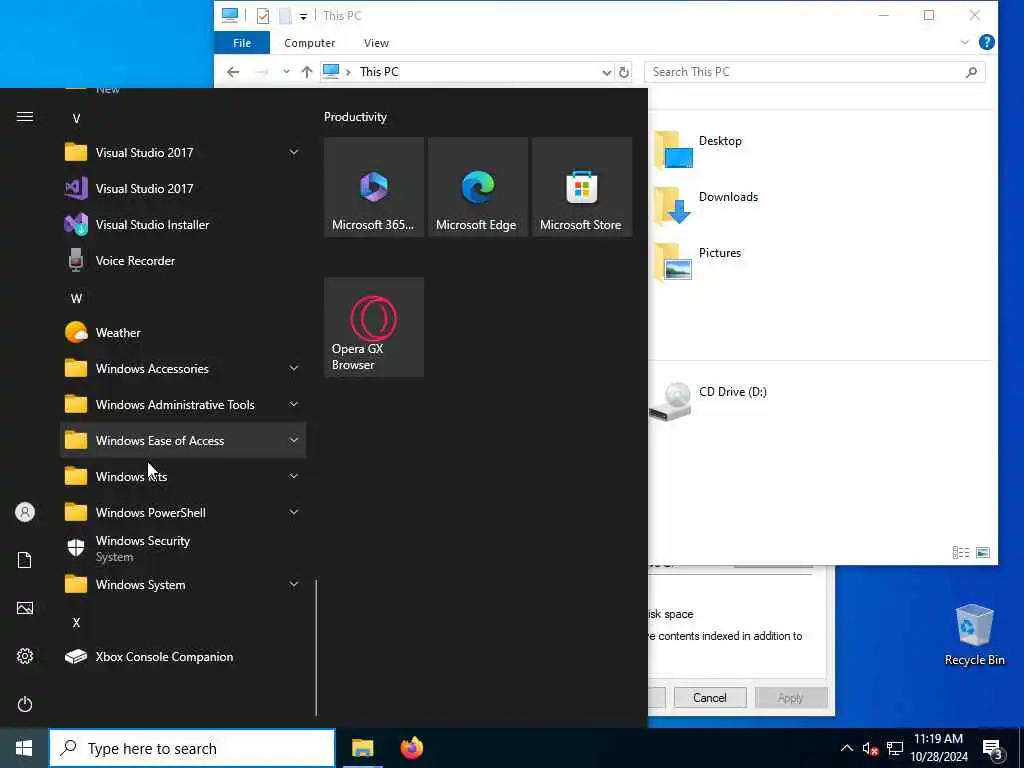Click the muted volume tray icon
The image size is (1024, 768).
[x=870, y=748]
